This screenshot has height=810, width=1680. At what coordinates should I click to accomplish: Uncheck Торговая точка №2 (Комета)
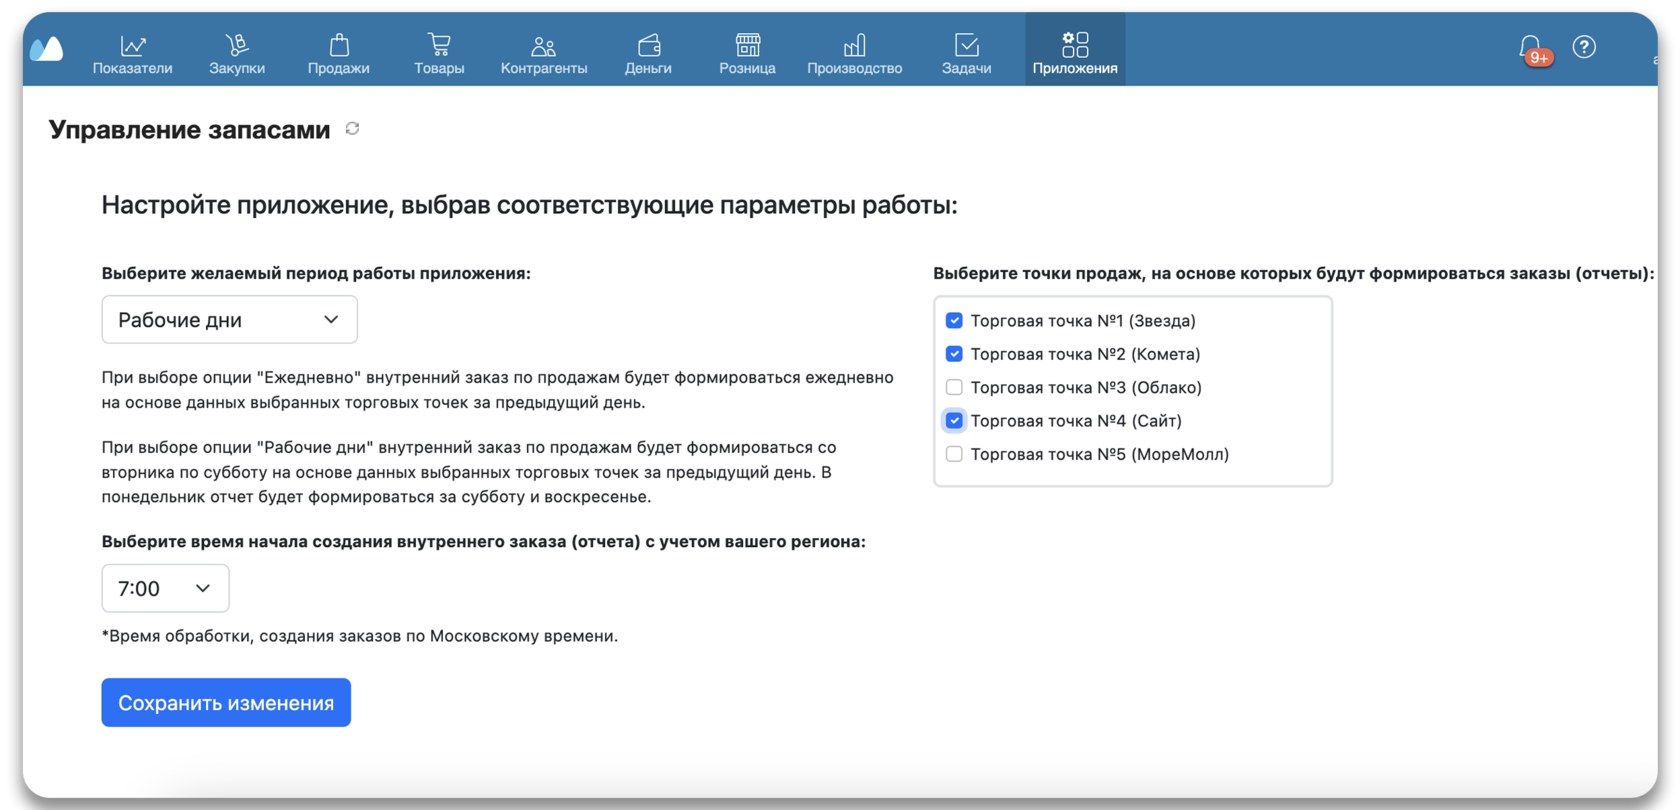pyautogui.click(x=954, y=354)
